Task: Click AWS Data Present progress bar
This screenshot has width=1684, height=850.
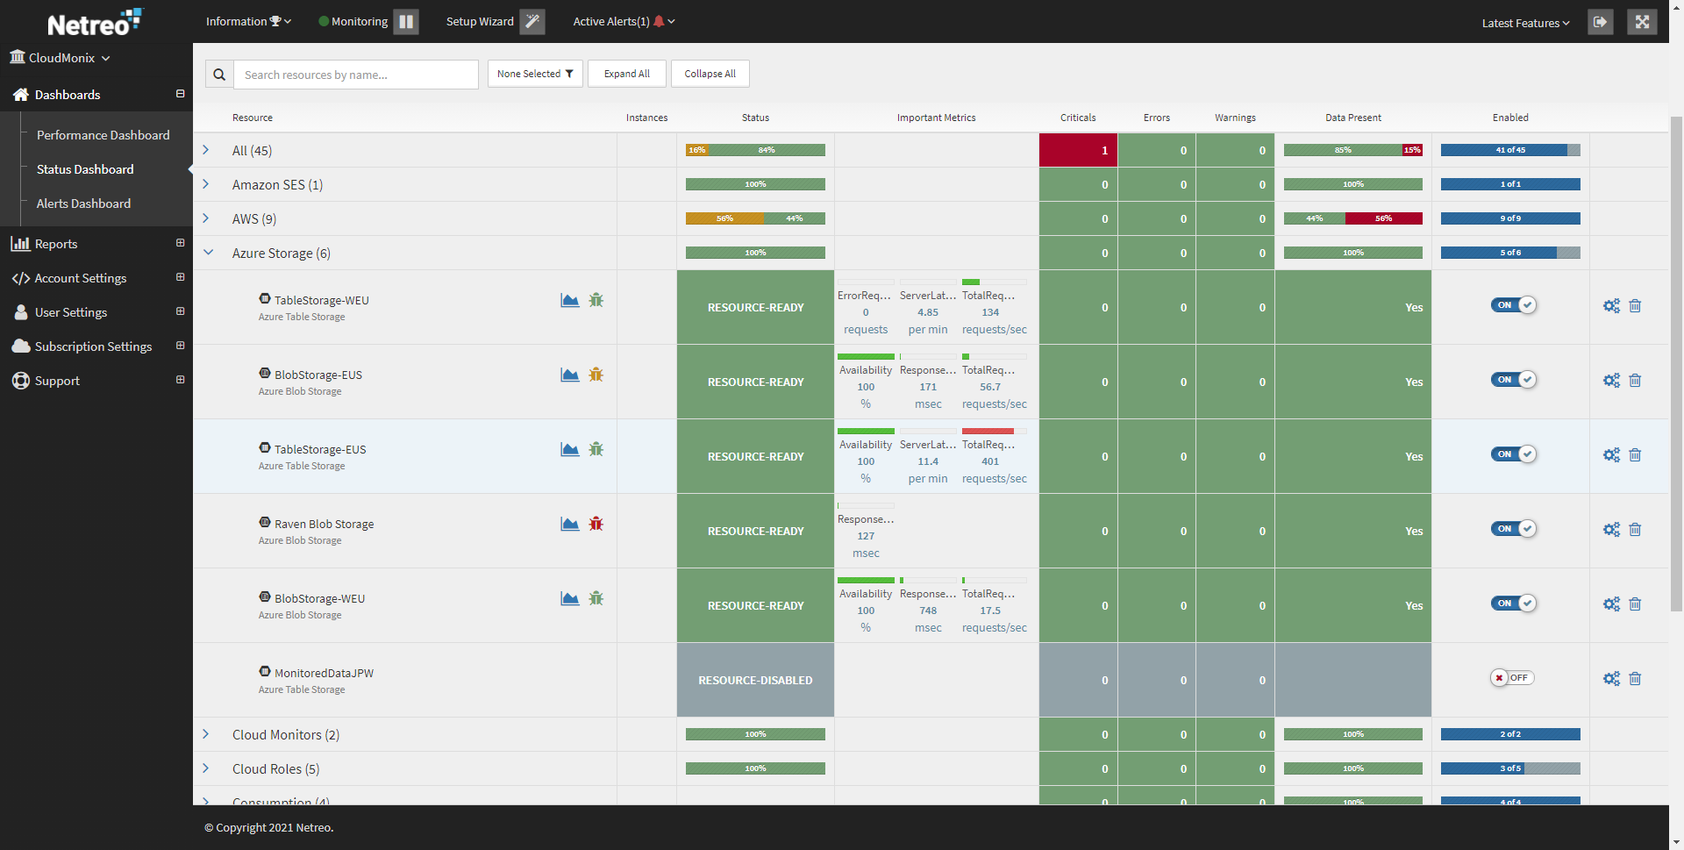Action: [x=1353, y=218]
